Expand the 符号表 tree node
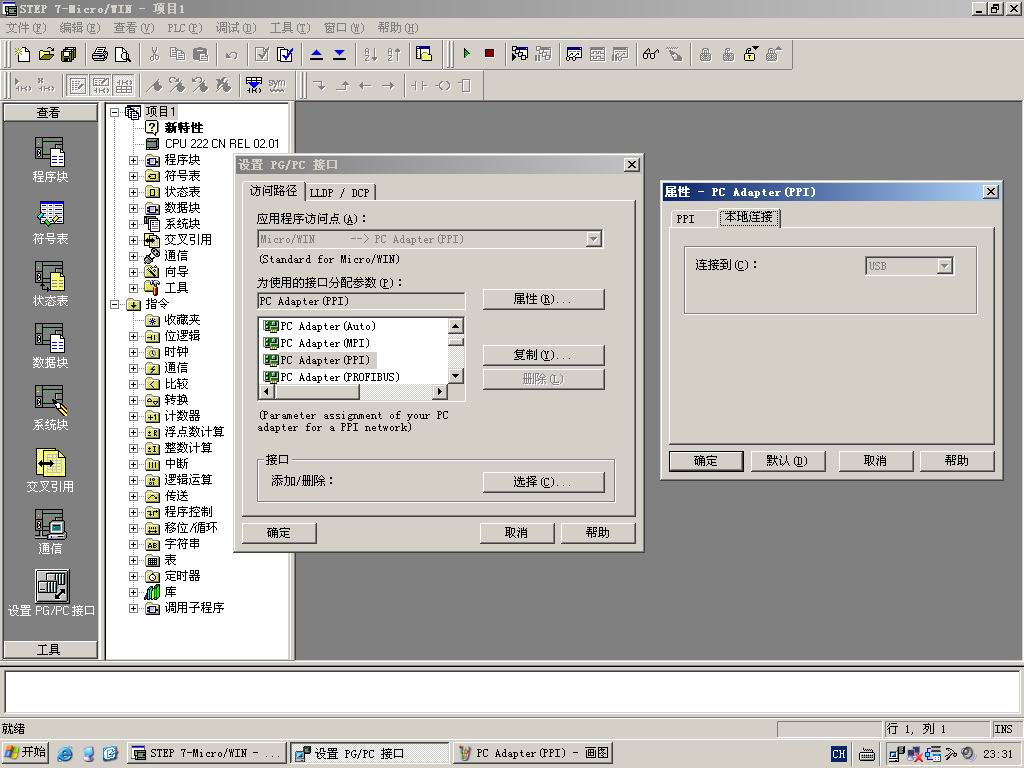The width and height of the screenshot is (1024, 768). tap(133, 176)
